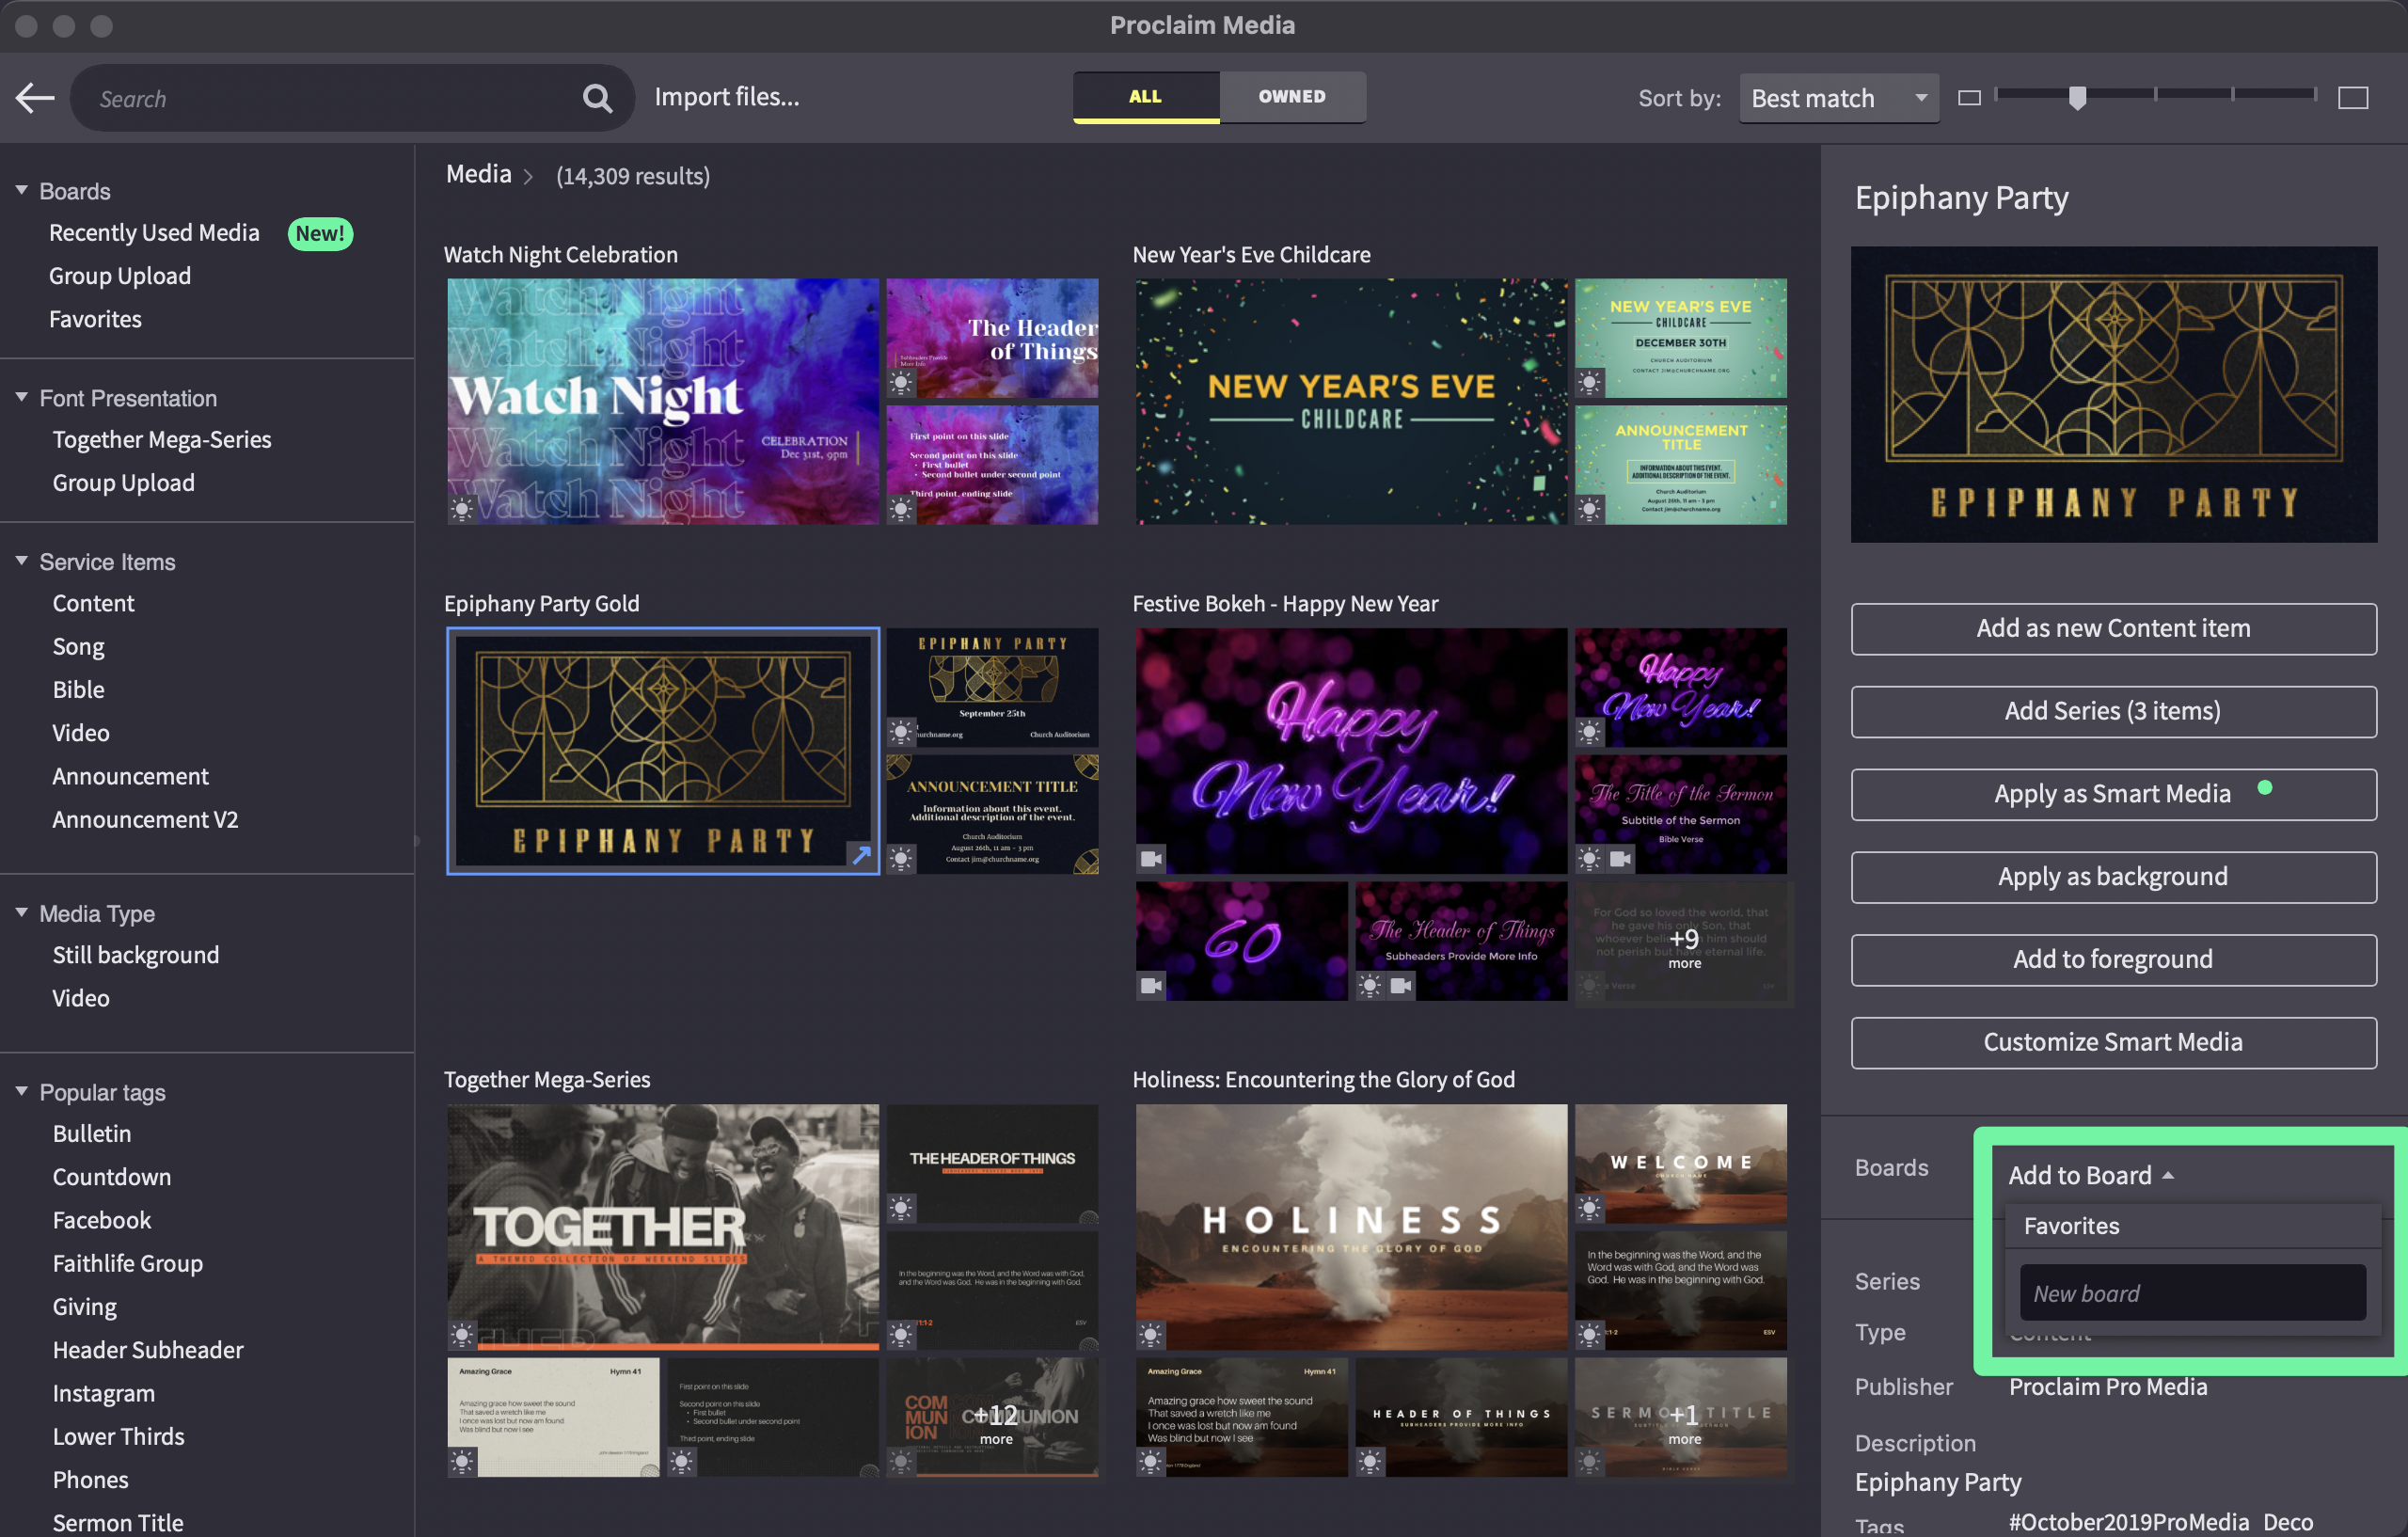Filter by Still background media type
2408x1537 pixels.
[135, 955]
